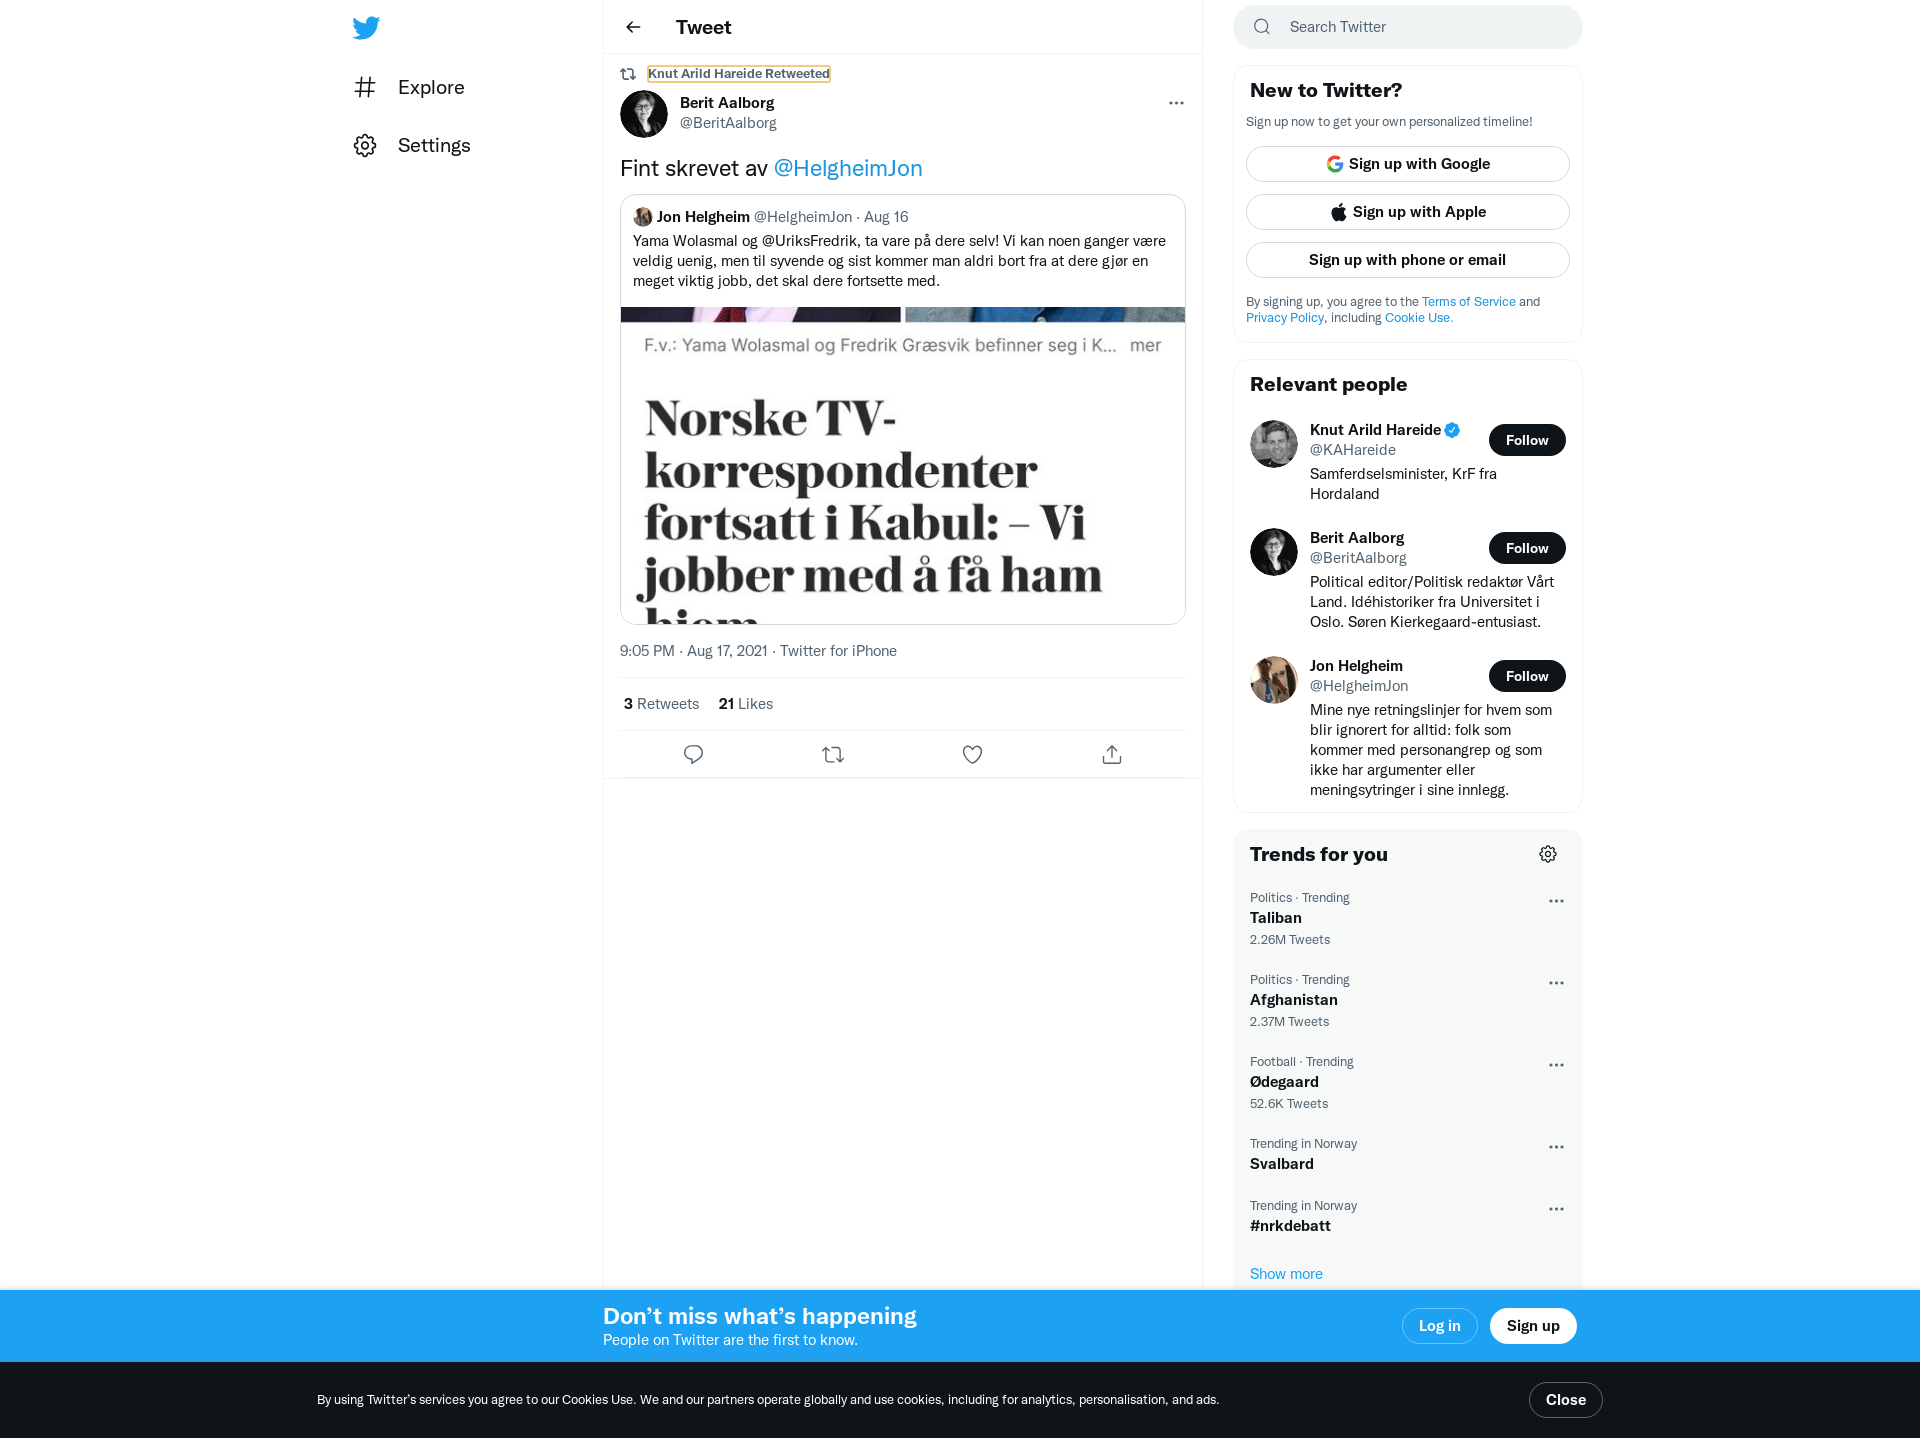
Task: Share the tweet using the share icon
Action: [x=1112, y=754]
